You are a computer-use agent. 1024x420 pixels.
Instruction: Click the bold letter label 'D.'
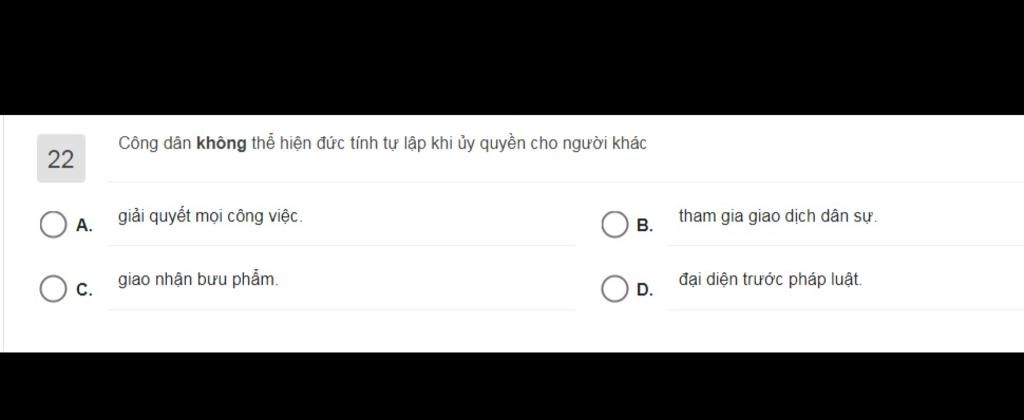tap(645, 290)
